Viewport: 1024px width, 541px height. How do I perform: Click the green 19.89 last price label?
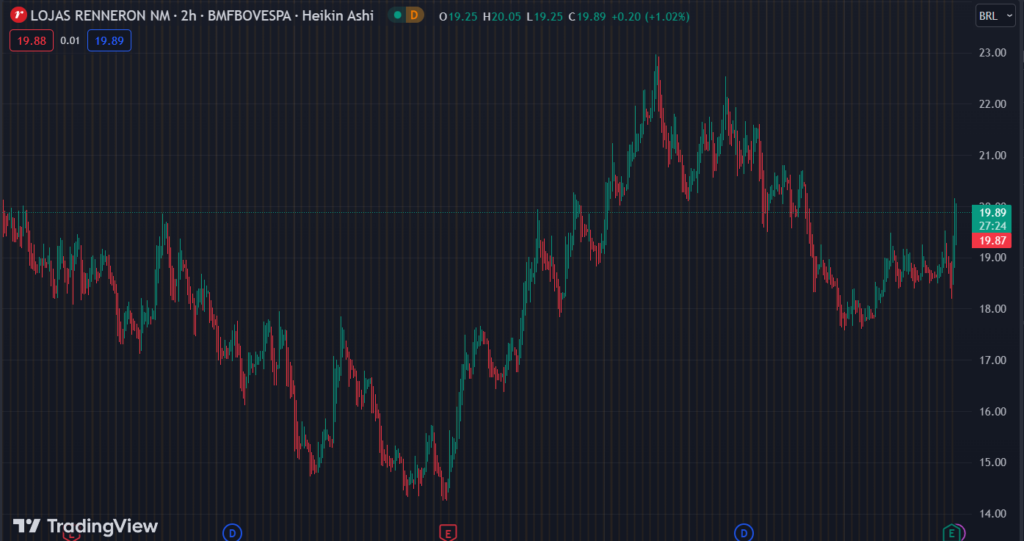[991, 212]
